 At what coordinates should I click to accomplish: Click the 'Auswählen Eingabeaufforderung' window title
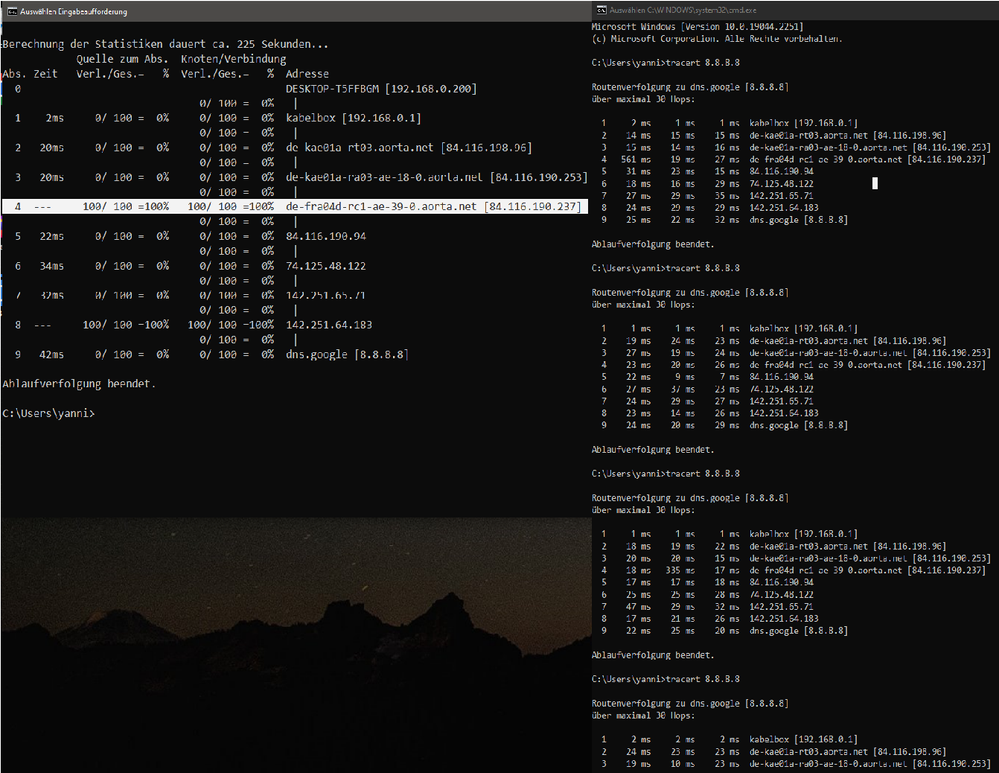(x=73, y=11)
